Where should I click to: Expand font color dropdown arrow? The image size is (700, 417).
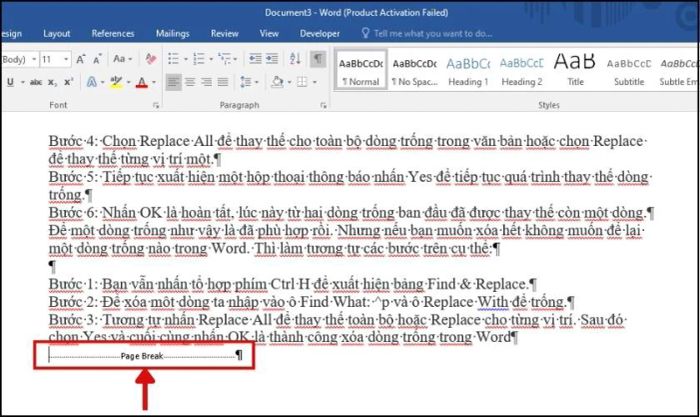click(x=154, y=83)
